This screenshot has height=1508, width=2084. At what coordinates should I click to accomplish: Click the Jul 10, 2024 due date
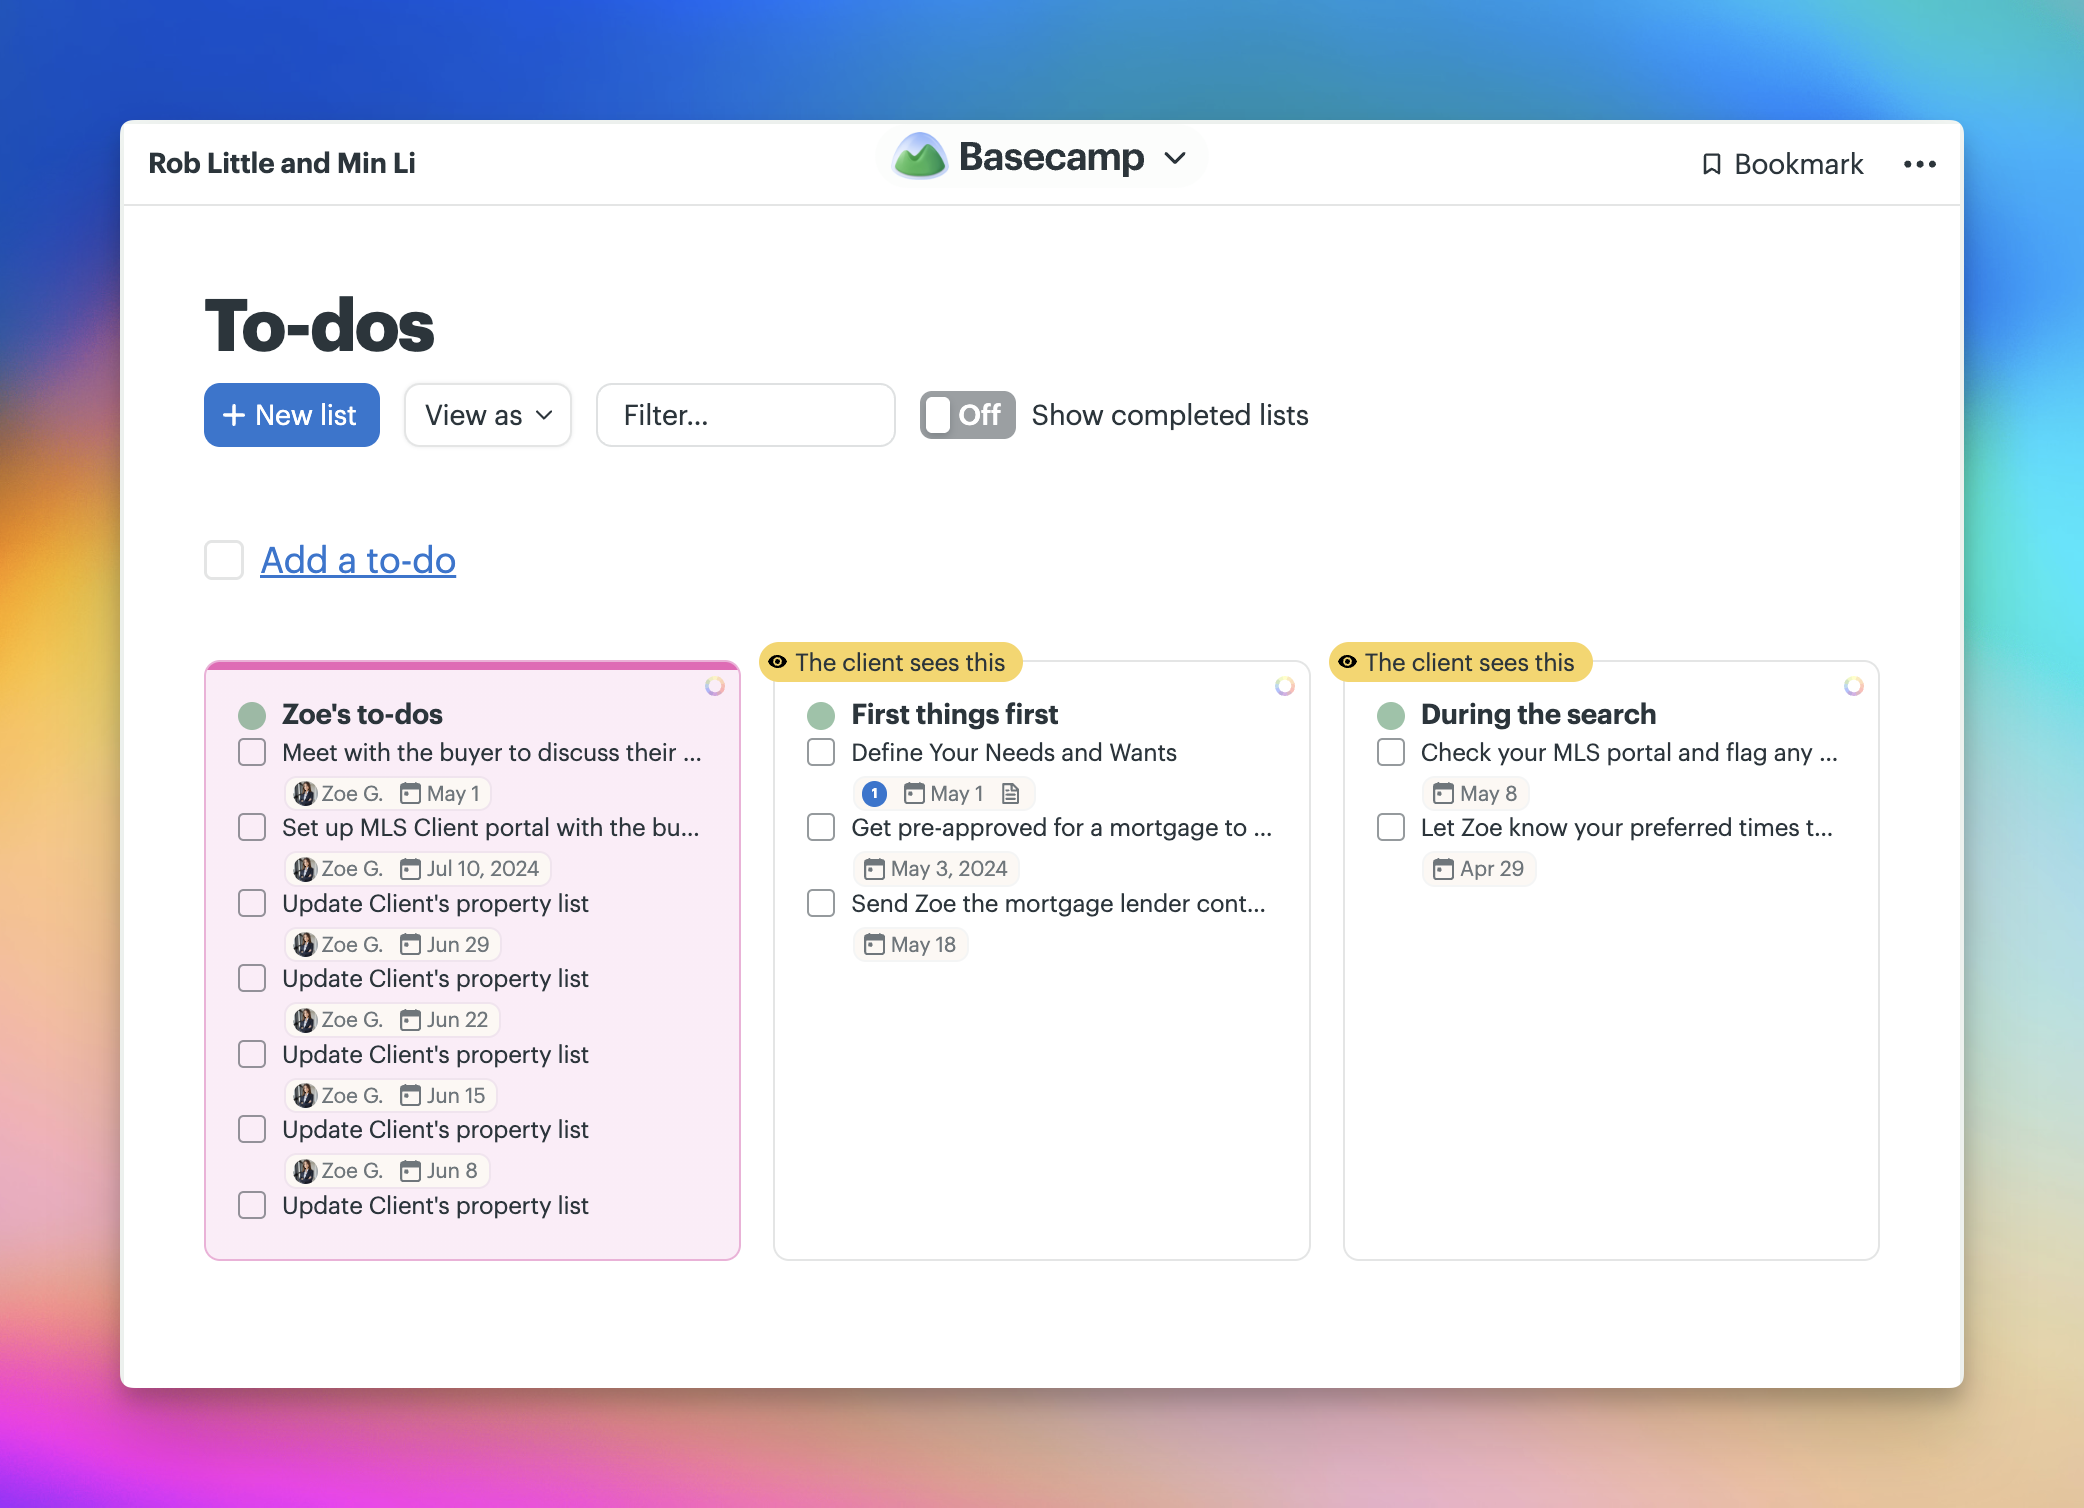pos(483,869)
